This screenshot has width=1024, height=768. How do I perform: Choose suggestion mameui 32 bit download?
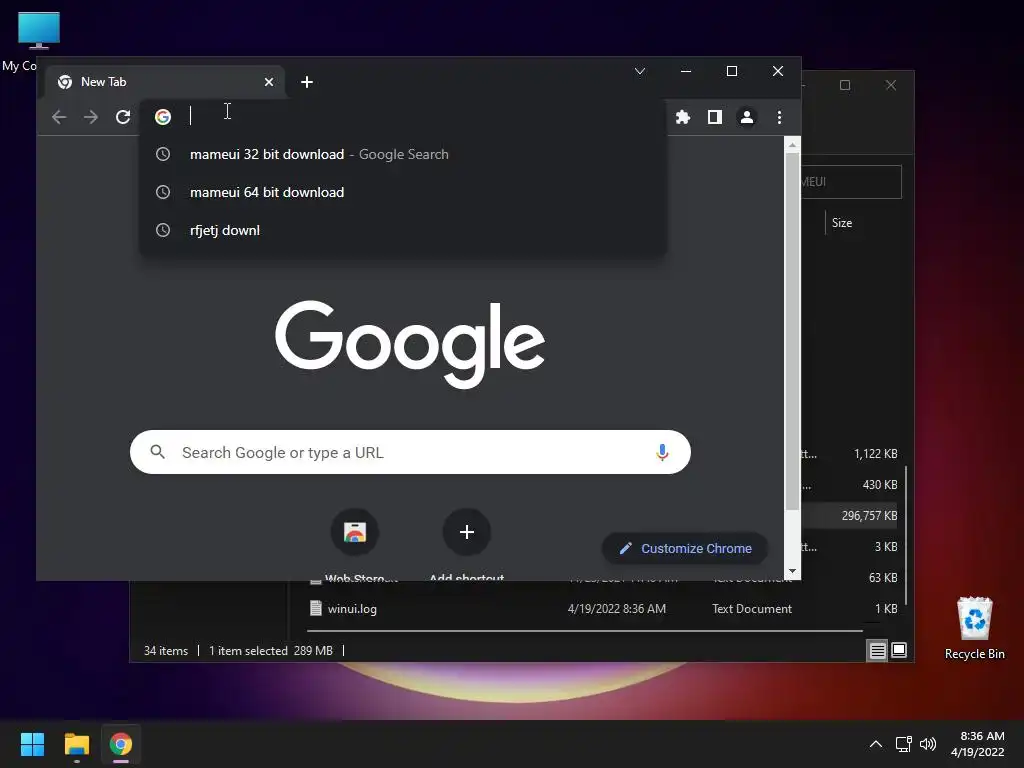[x=403, y=154]
